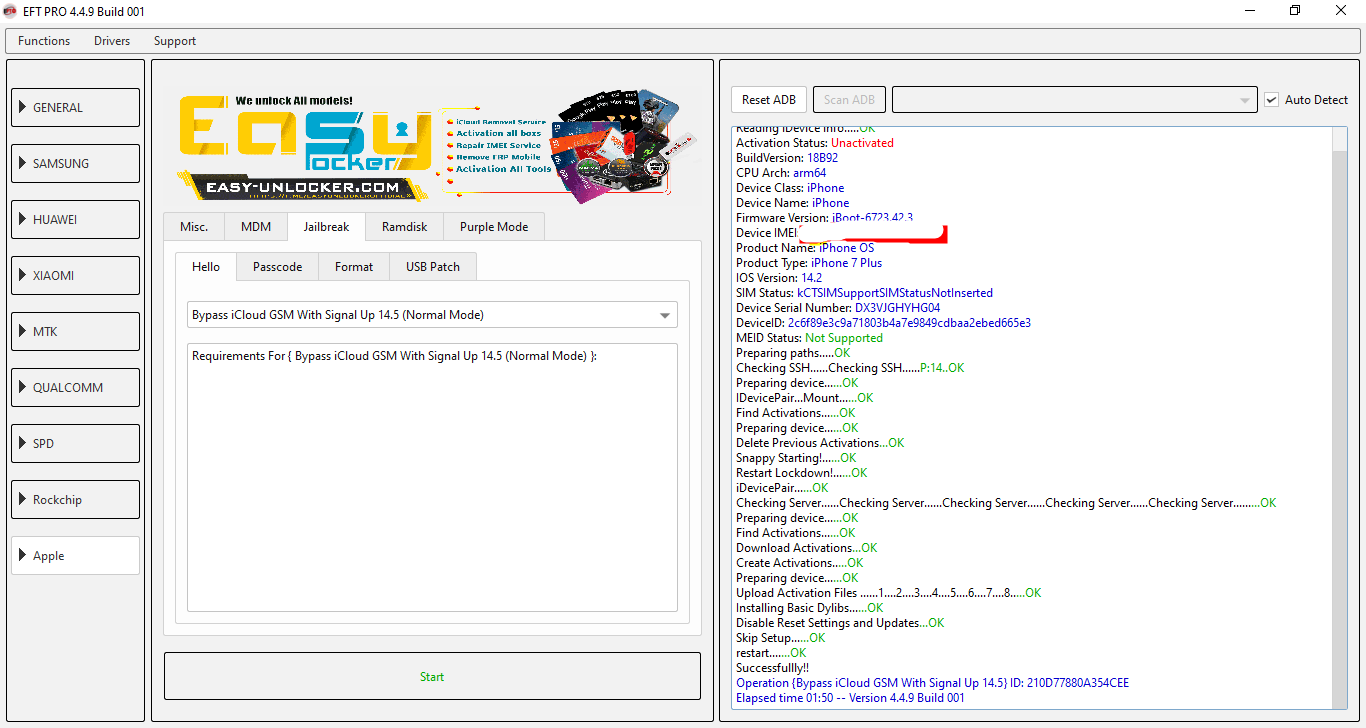
Task: Click the BuildVersion 18B92 log line
Action: point(787,158)
